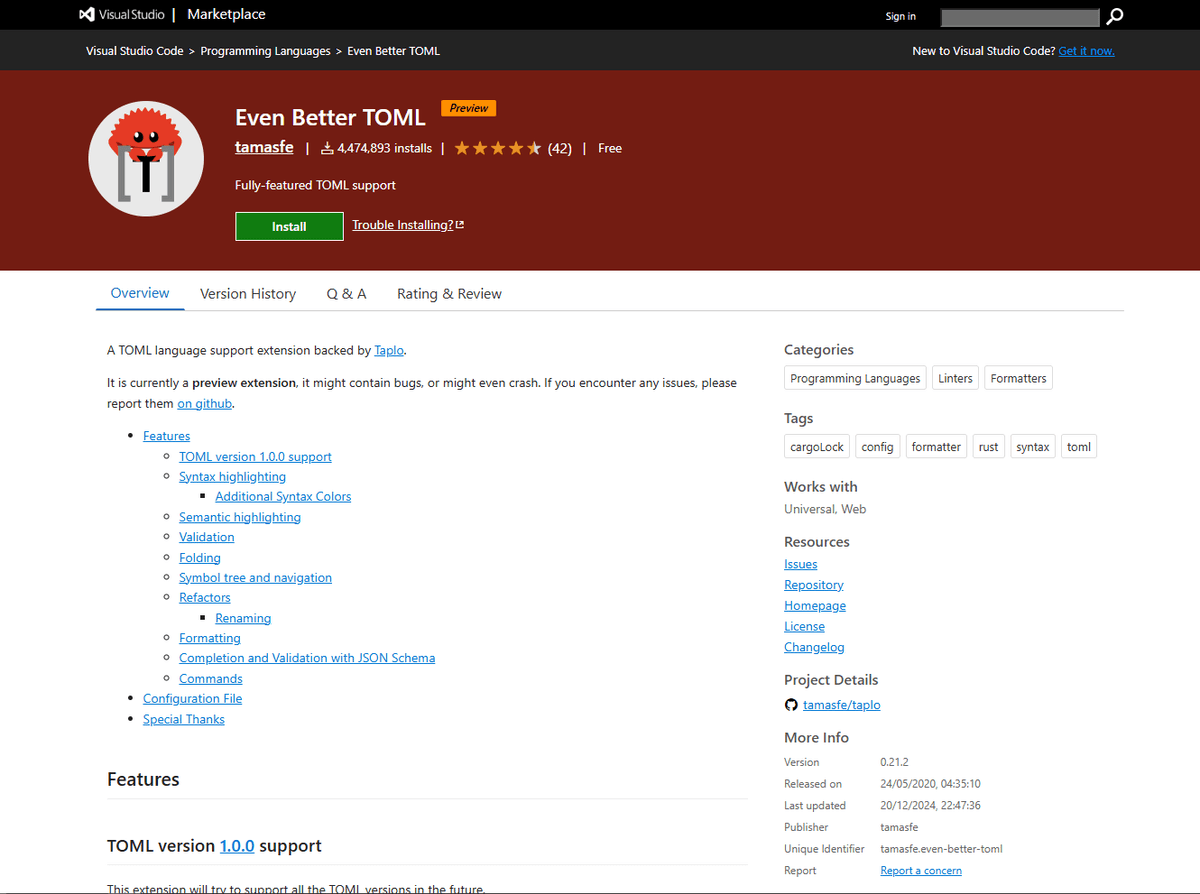Open the Changelog resource link

point(814,647)
